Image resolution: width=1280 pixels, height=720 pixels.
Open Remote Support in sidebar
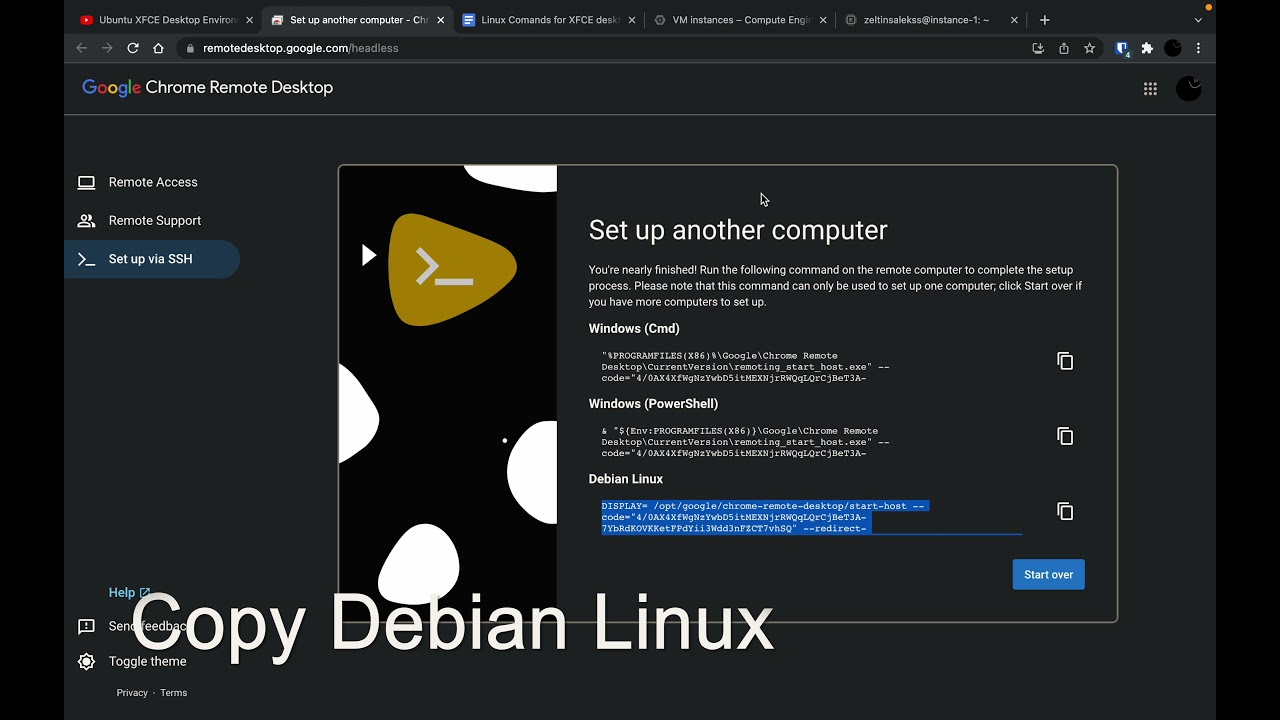(152, 220)
